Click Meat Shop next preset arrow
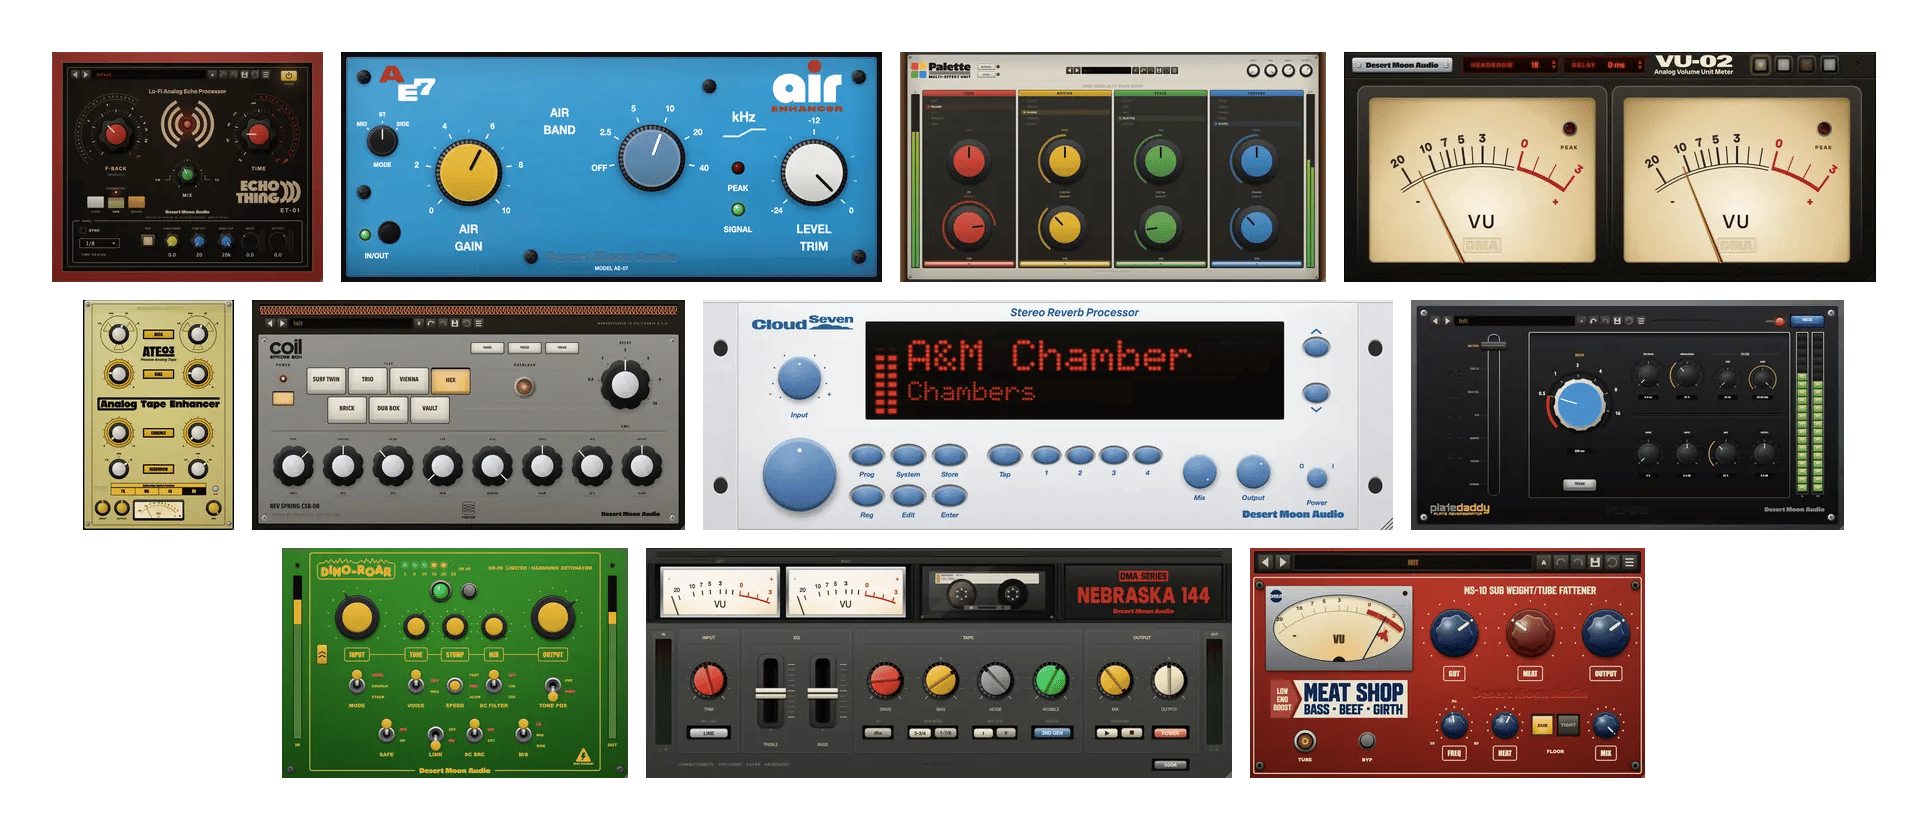 tap(1283, 562)
